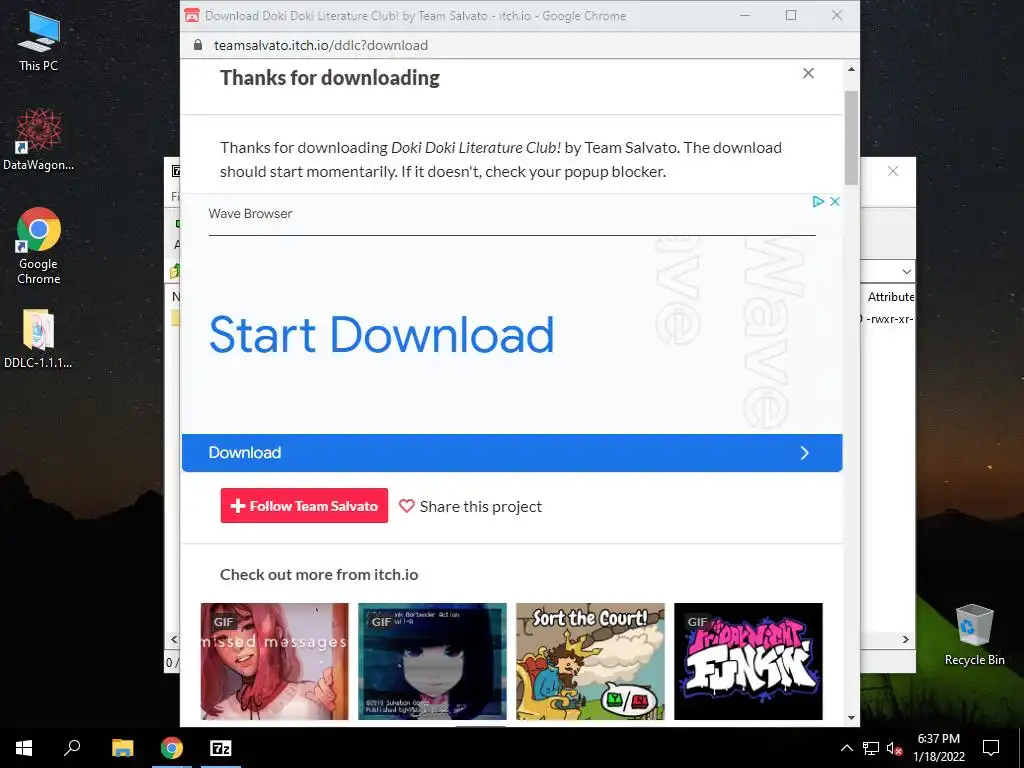Click the vertical scrollbar thumb in Chrome
Image resolution: width=1024 pixels, height=768 pixels.
pos(851,137)
